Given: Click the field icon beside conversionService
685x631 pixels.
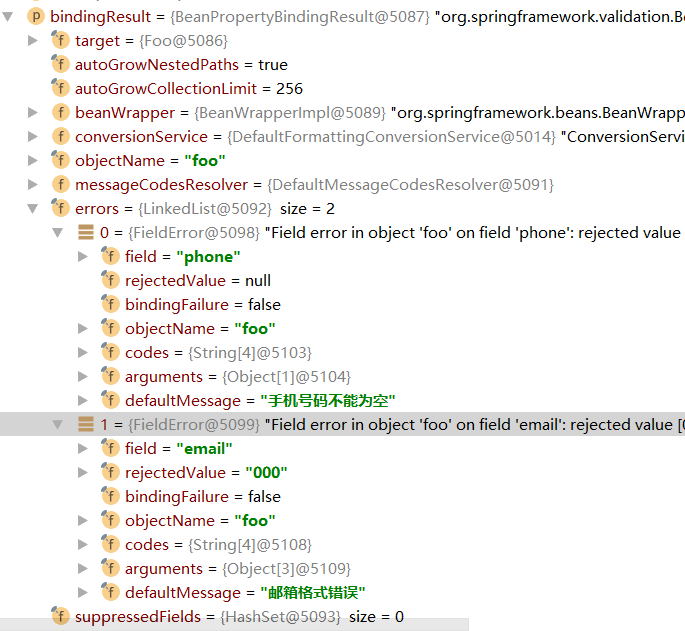Looking at the screenshot, I should click(x=60, y=137).
